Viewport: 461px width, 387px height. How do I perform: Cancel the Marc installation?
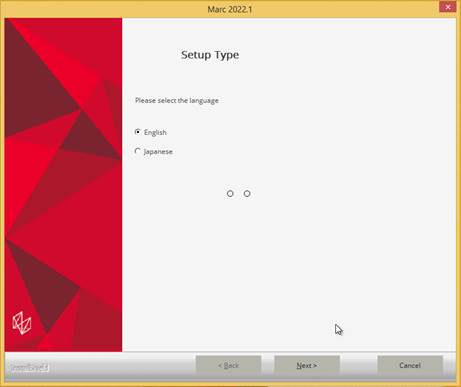(x=410, y=365)
